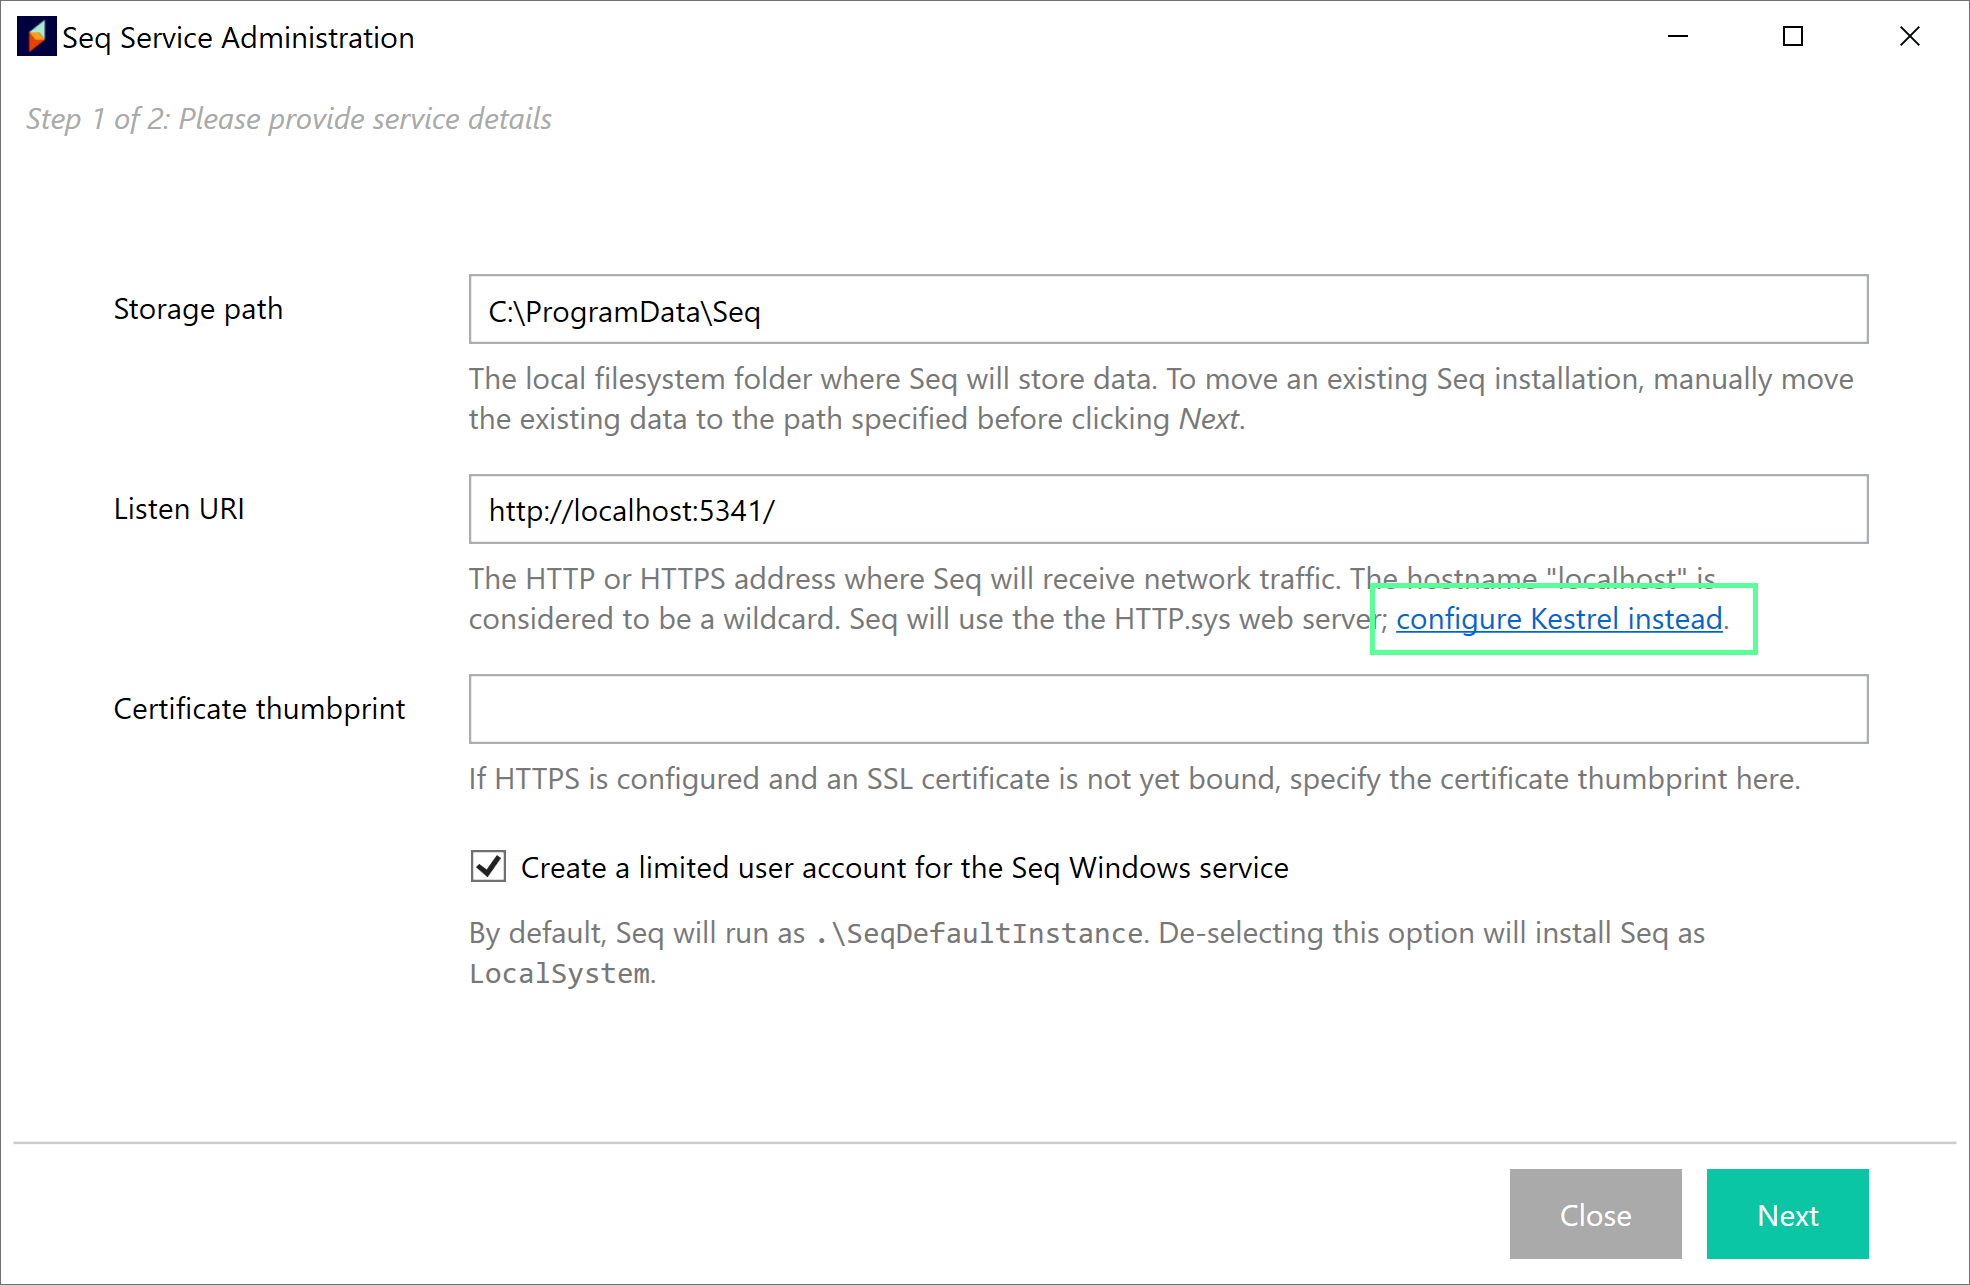Click inside the Storage path field
The image size is (1970, 1285).
pos(1167,310)
